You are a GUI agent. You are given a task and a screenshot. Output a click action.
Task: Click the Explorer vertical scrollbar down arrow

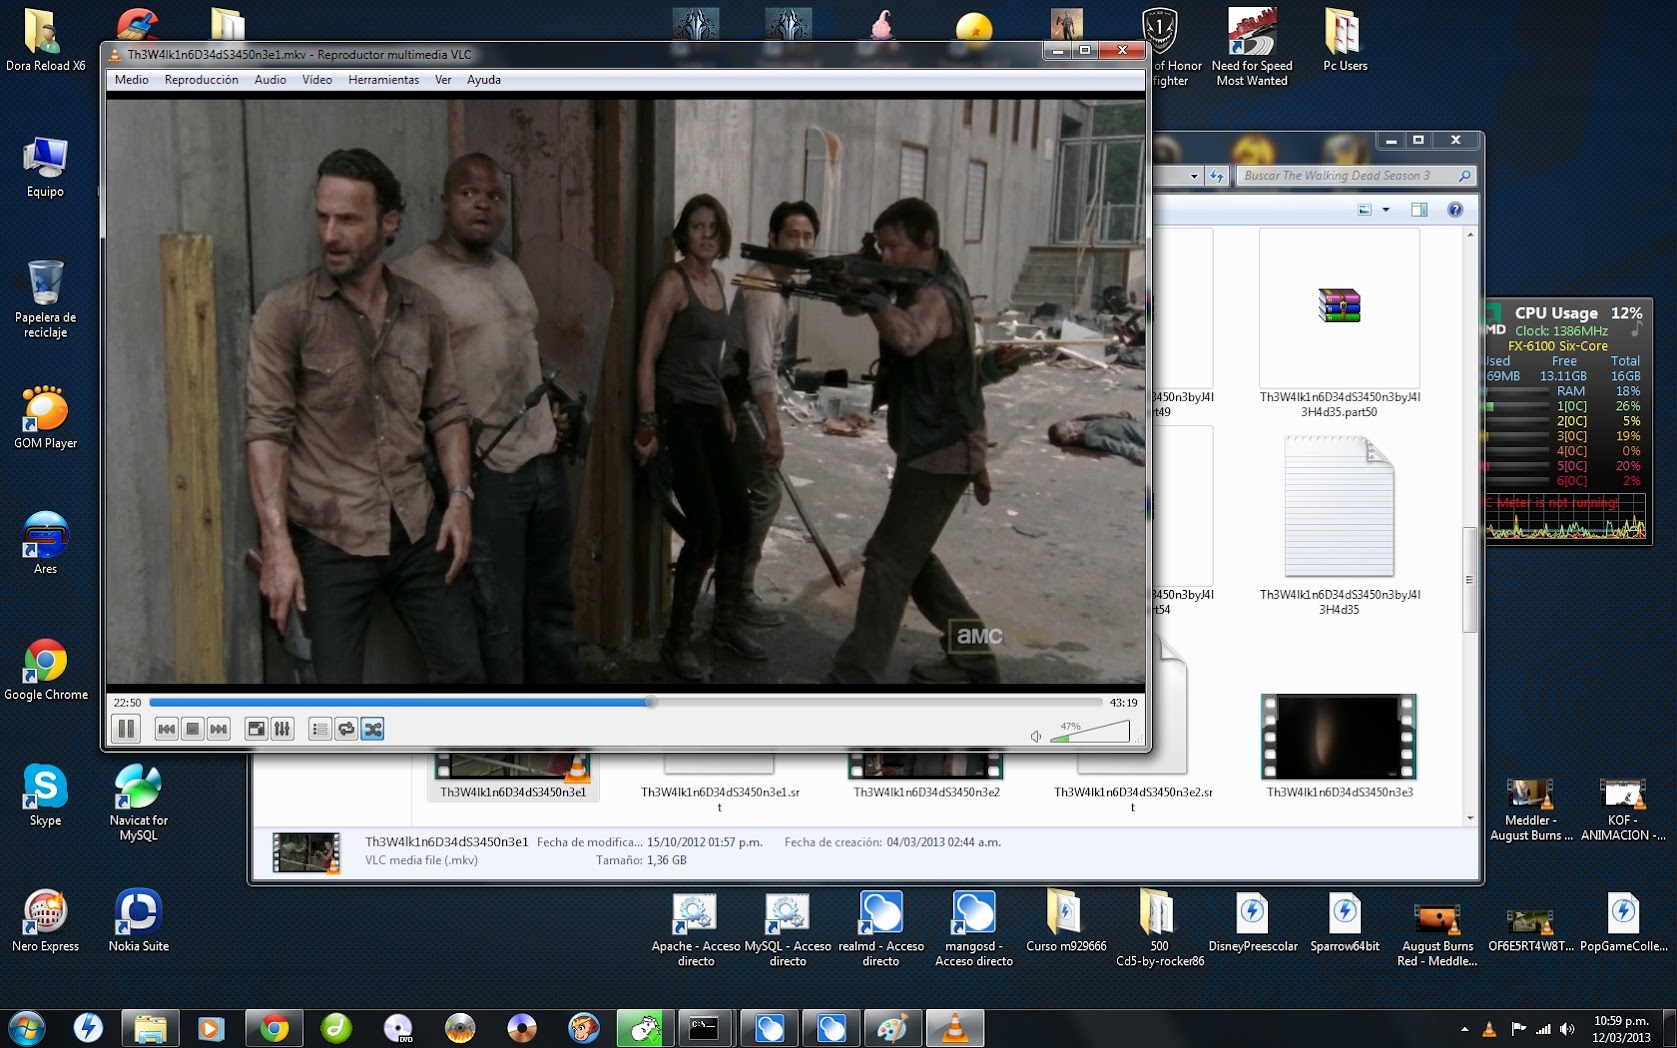[x=1470, y=818]
